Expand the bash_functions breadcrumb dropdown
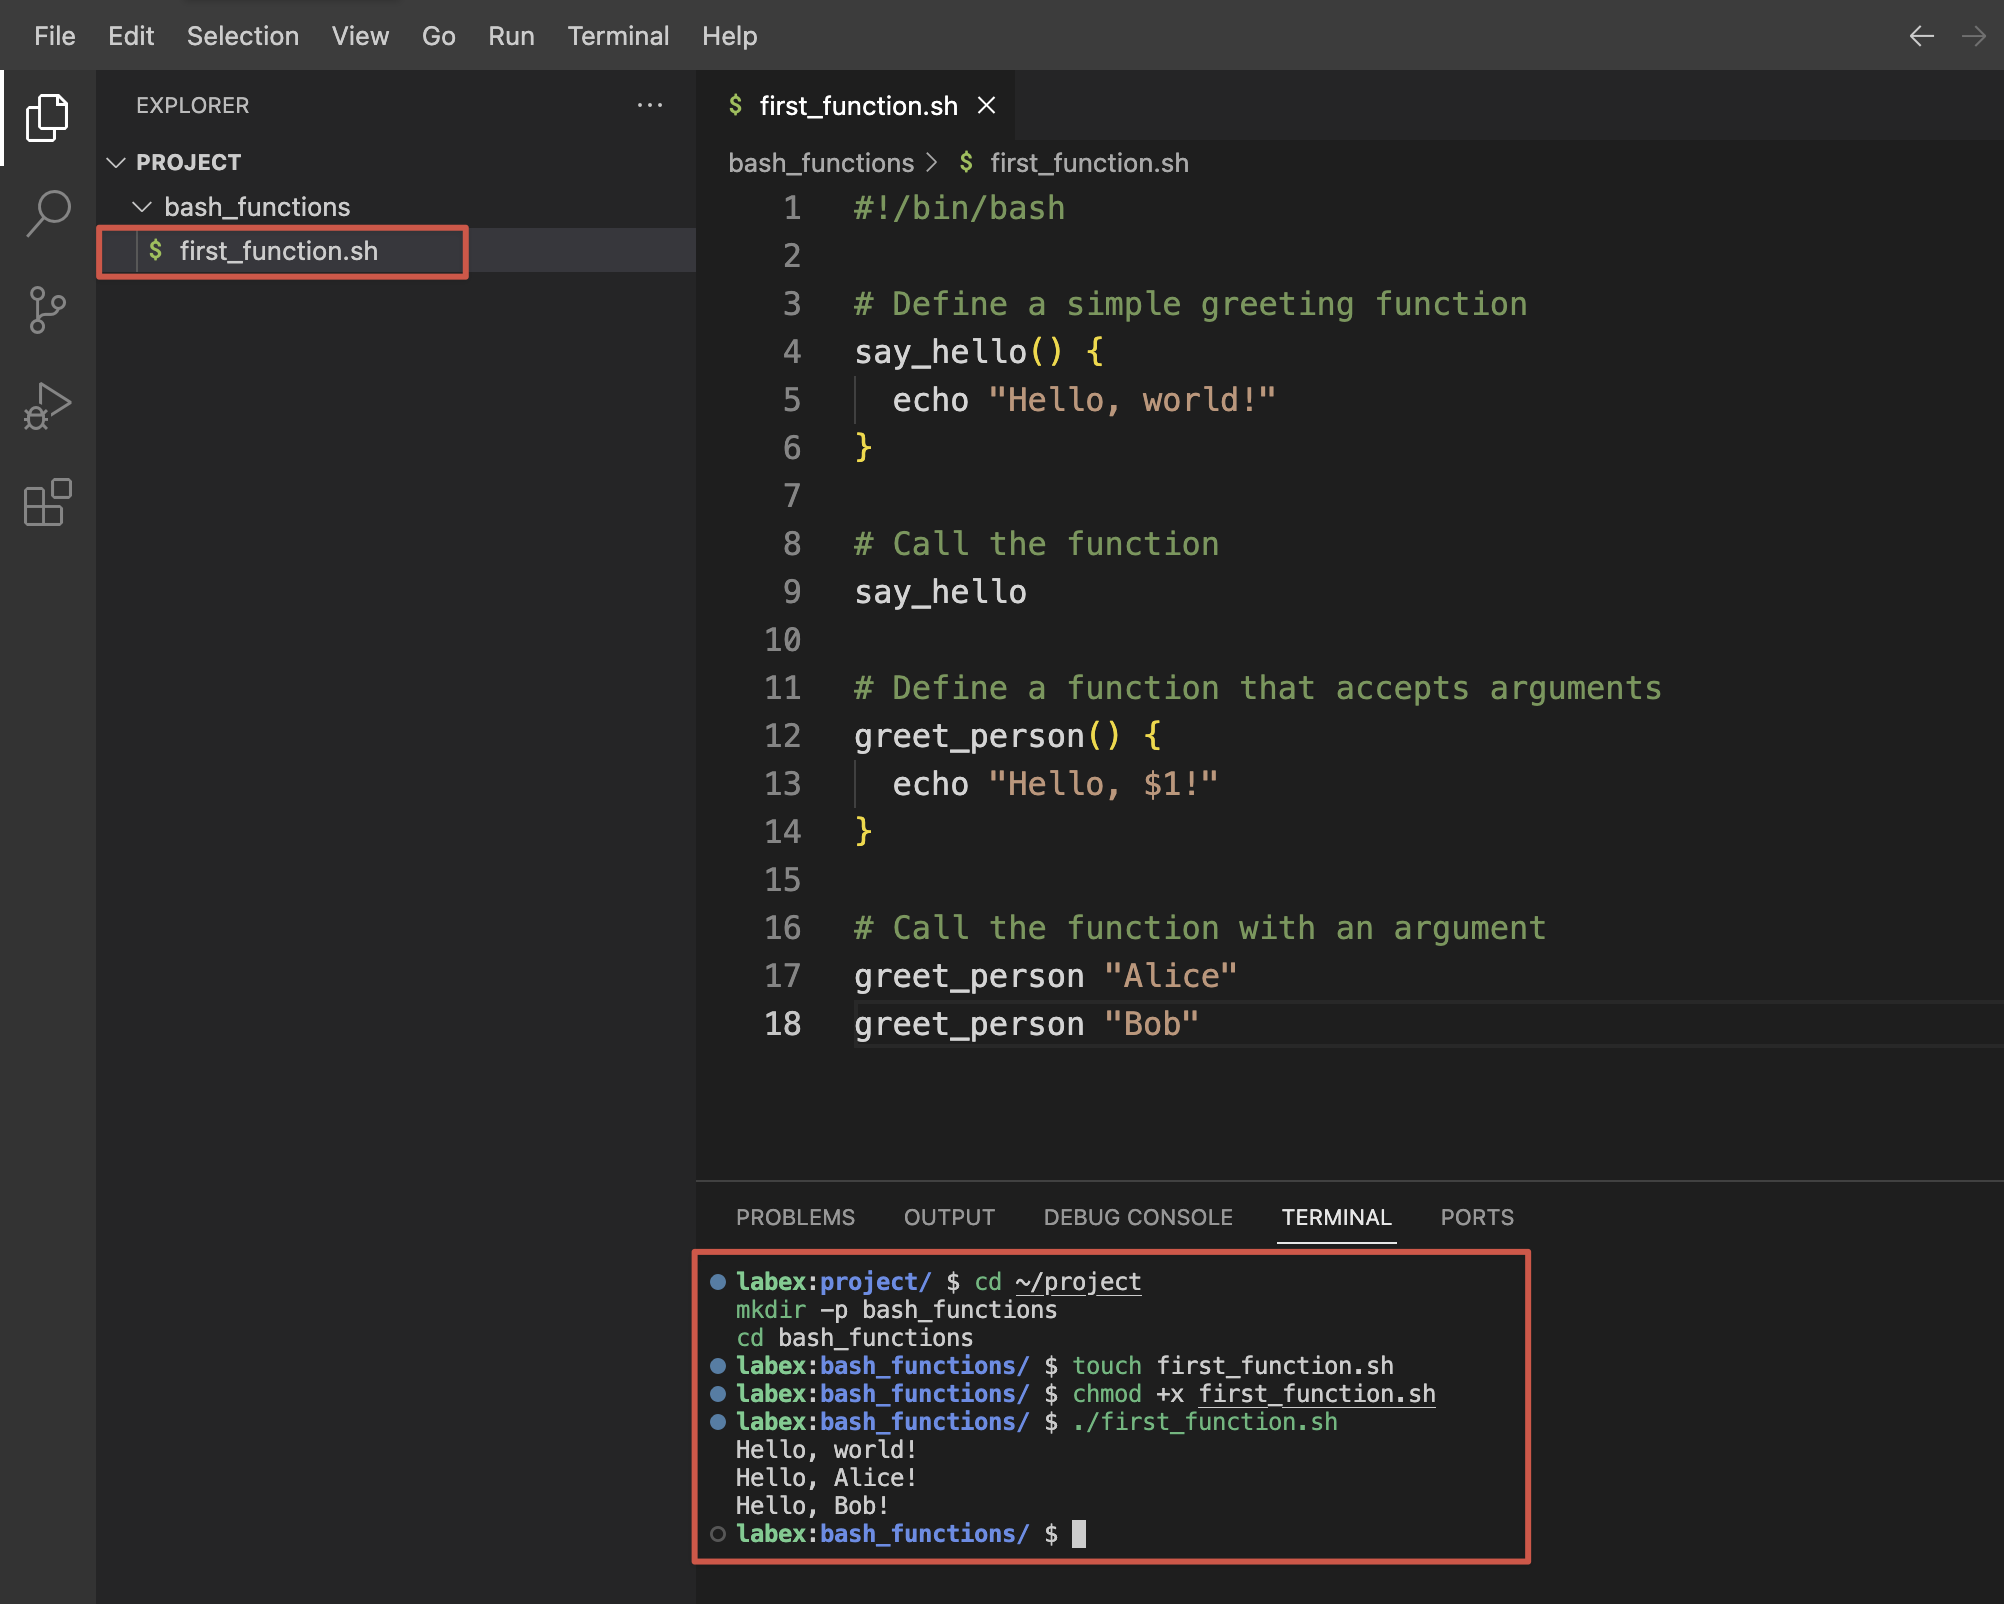2004x1604 pixels. pos(821,162)
